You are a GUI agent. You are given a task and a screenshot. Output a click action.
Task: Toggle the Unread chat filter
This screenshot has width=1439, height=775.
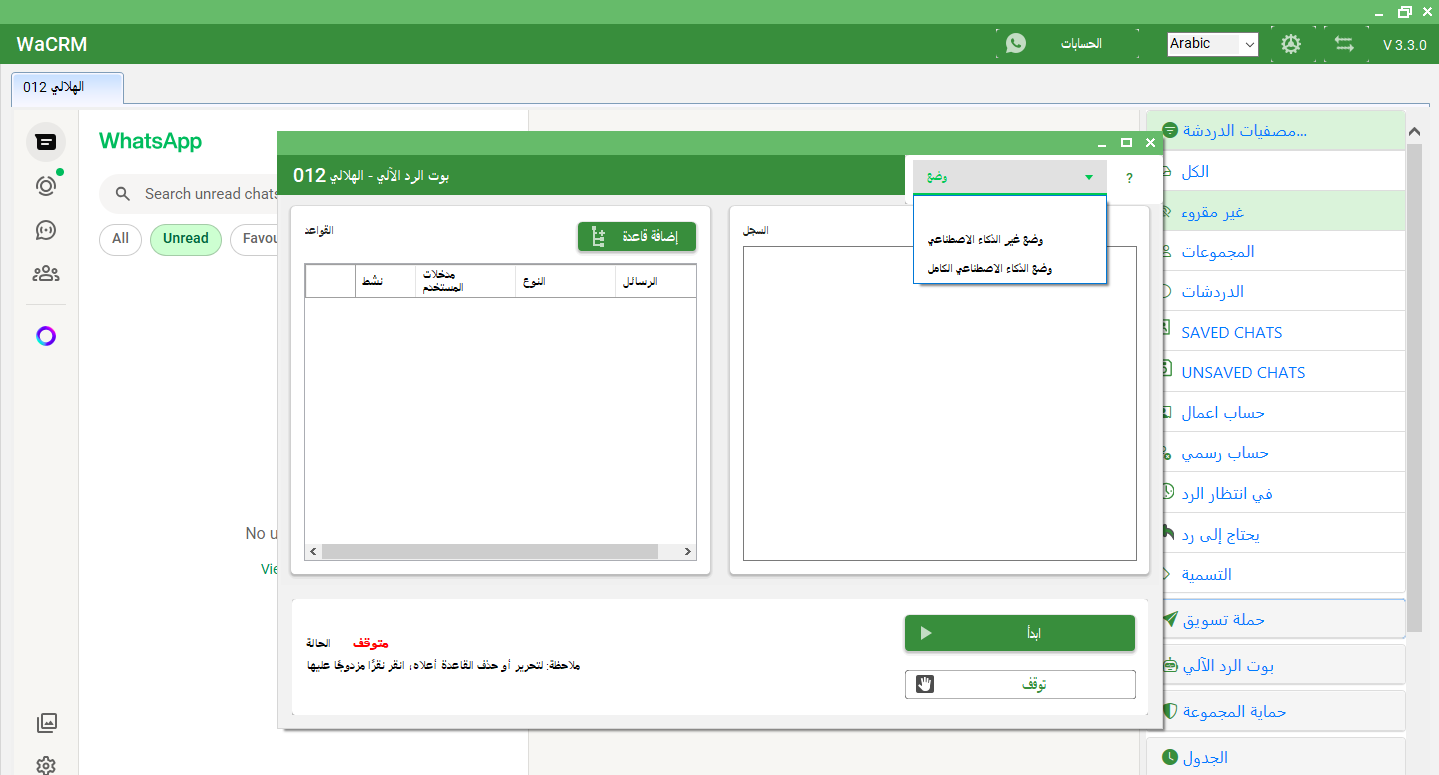185,239
